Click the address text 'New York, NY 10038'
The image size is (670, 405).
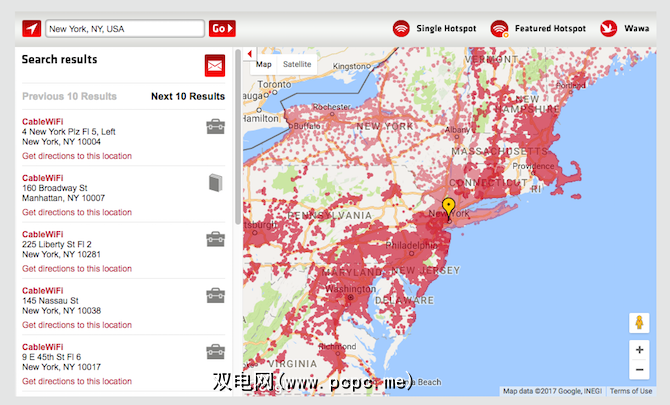(x=62, y=311)
